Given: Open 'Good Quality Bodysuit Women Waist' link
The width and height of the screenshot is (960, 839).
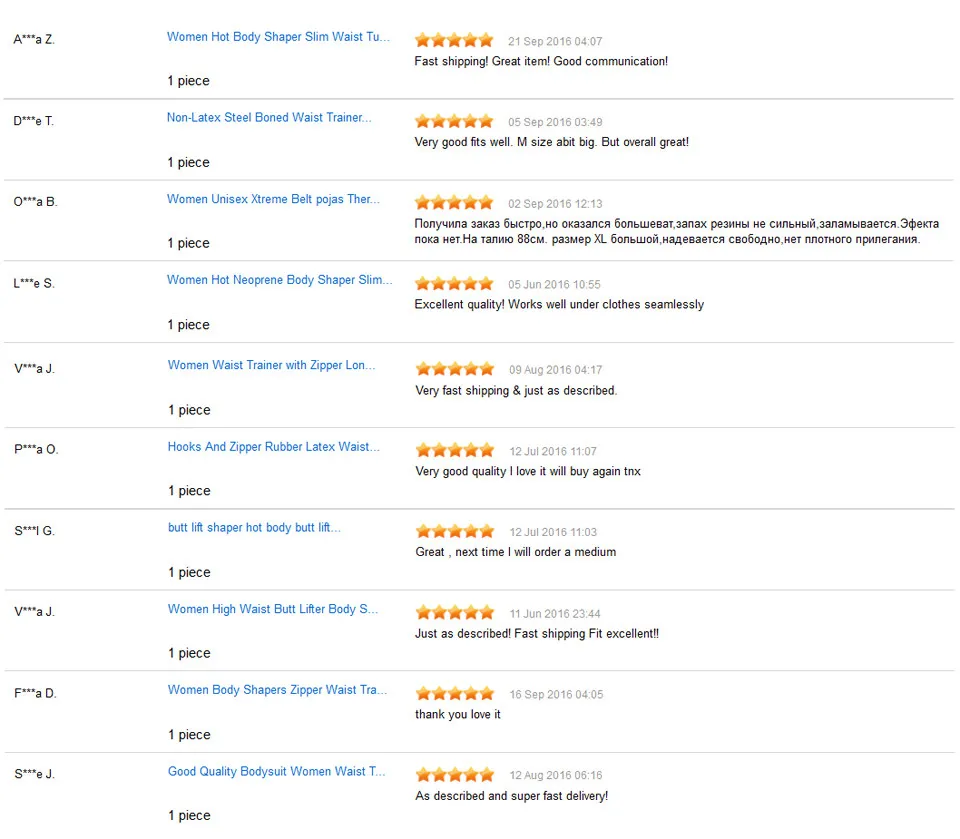Looking at the screenshot, I should click(277, 772).
